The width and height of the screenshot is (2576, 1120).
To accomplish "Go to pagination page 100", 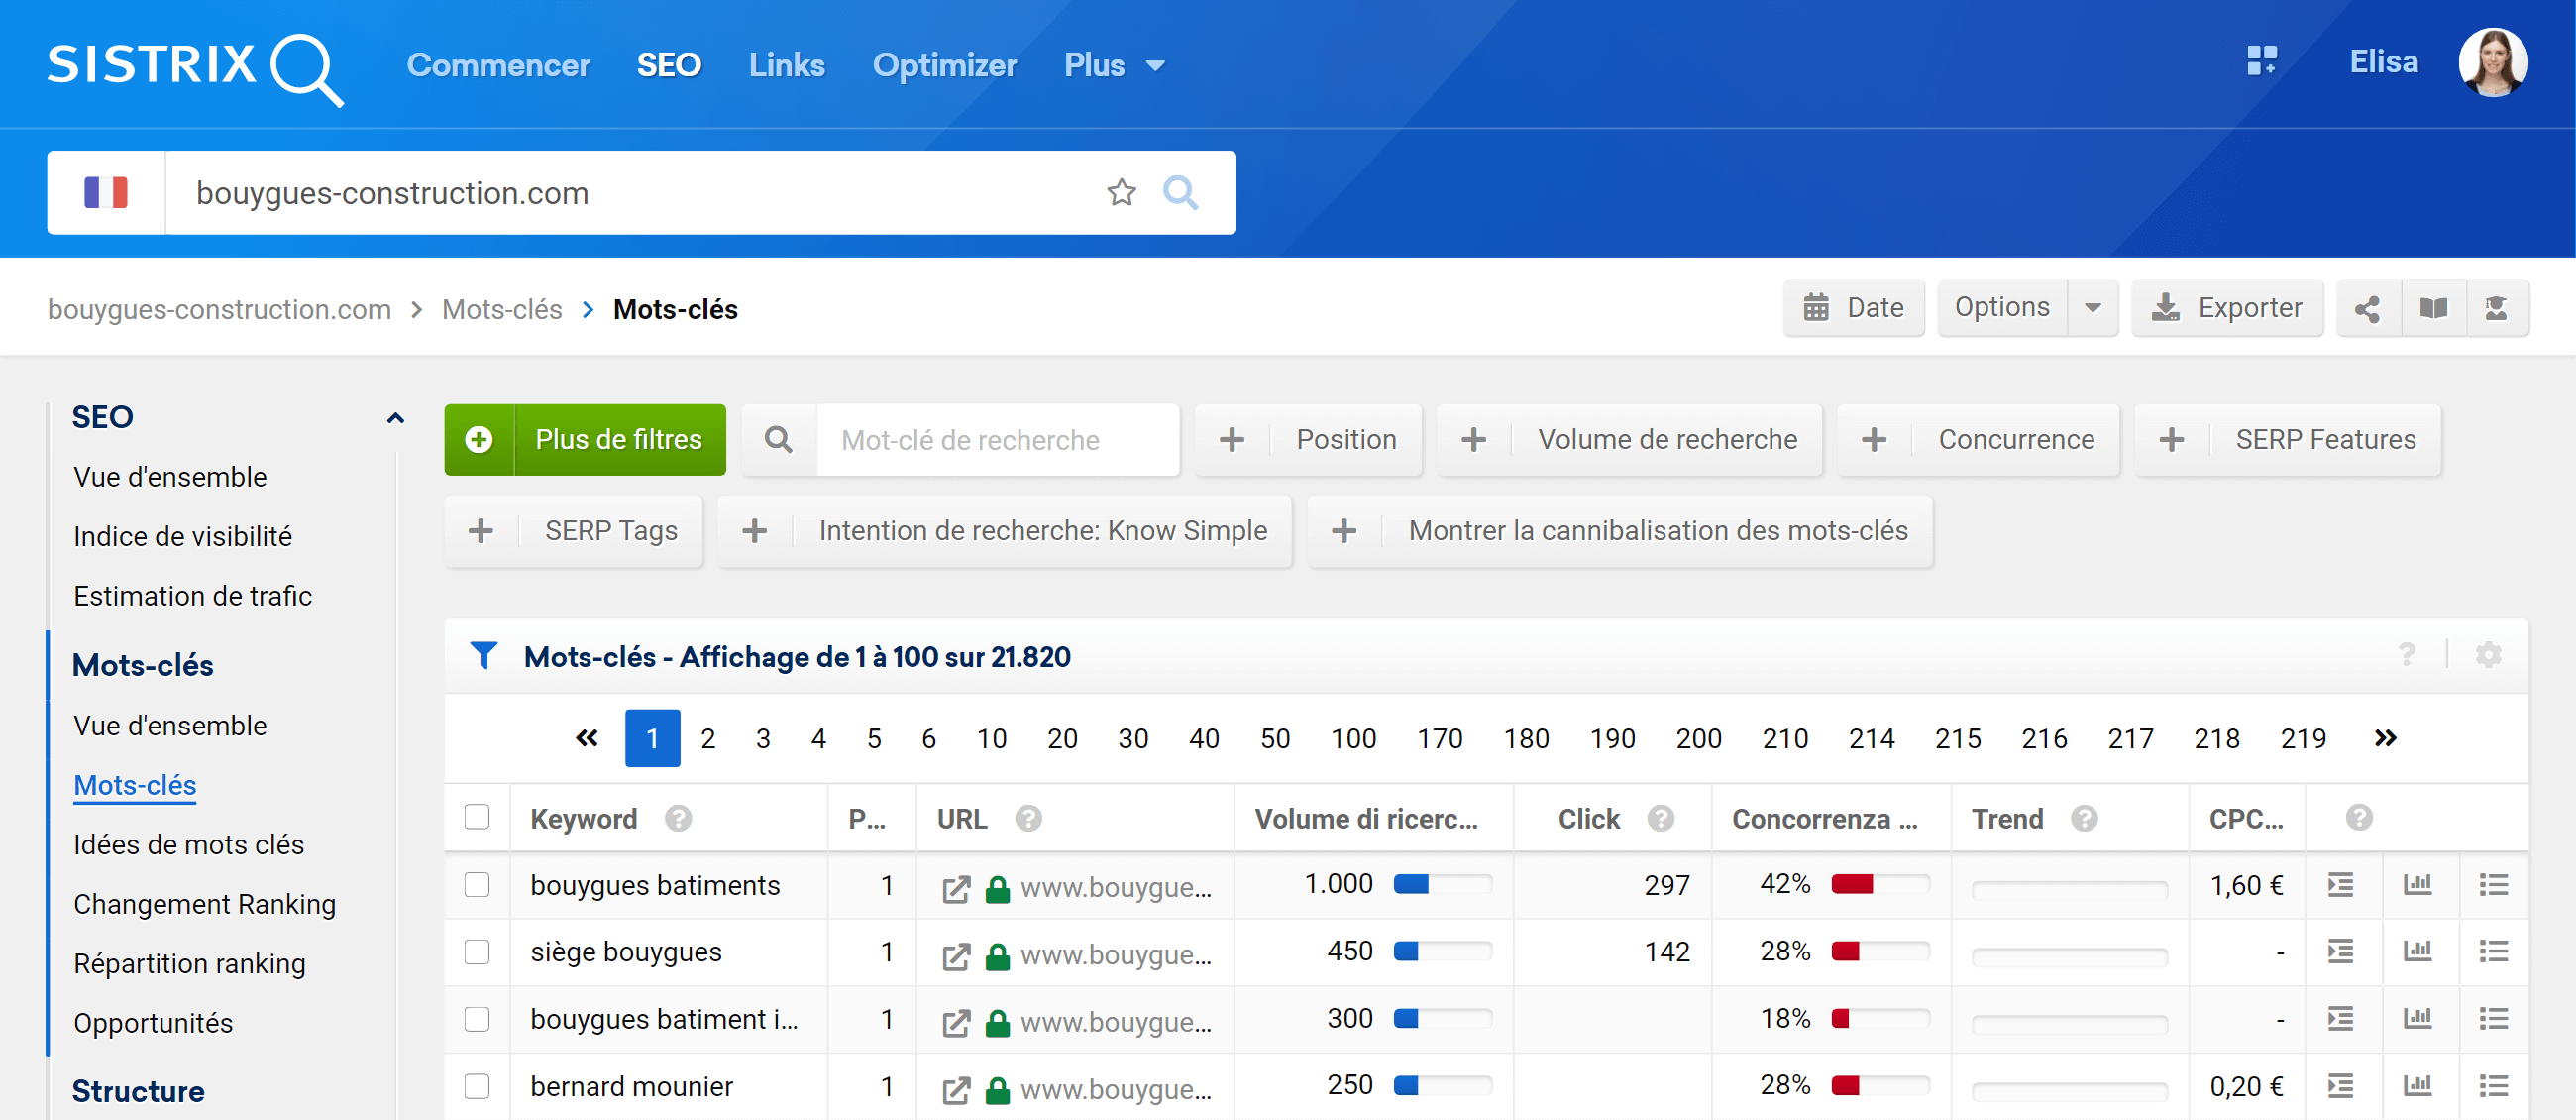I will tap(1353, 738).
